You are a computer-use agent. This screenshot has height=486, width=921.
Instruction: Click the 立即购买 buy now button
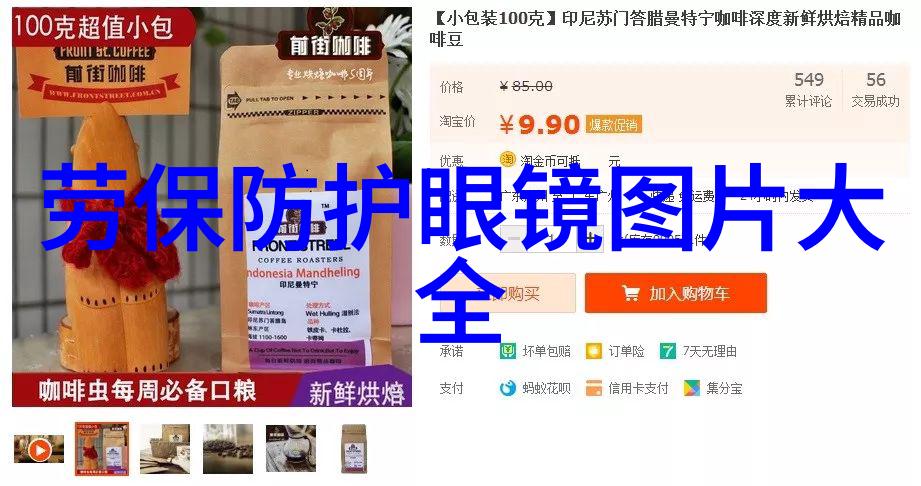click(508, 293)
